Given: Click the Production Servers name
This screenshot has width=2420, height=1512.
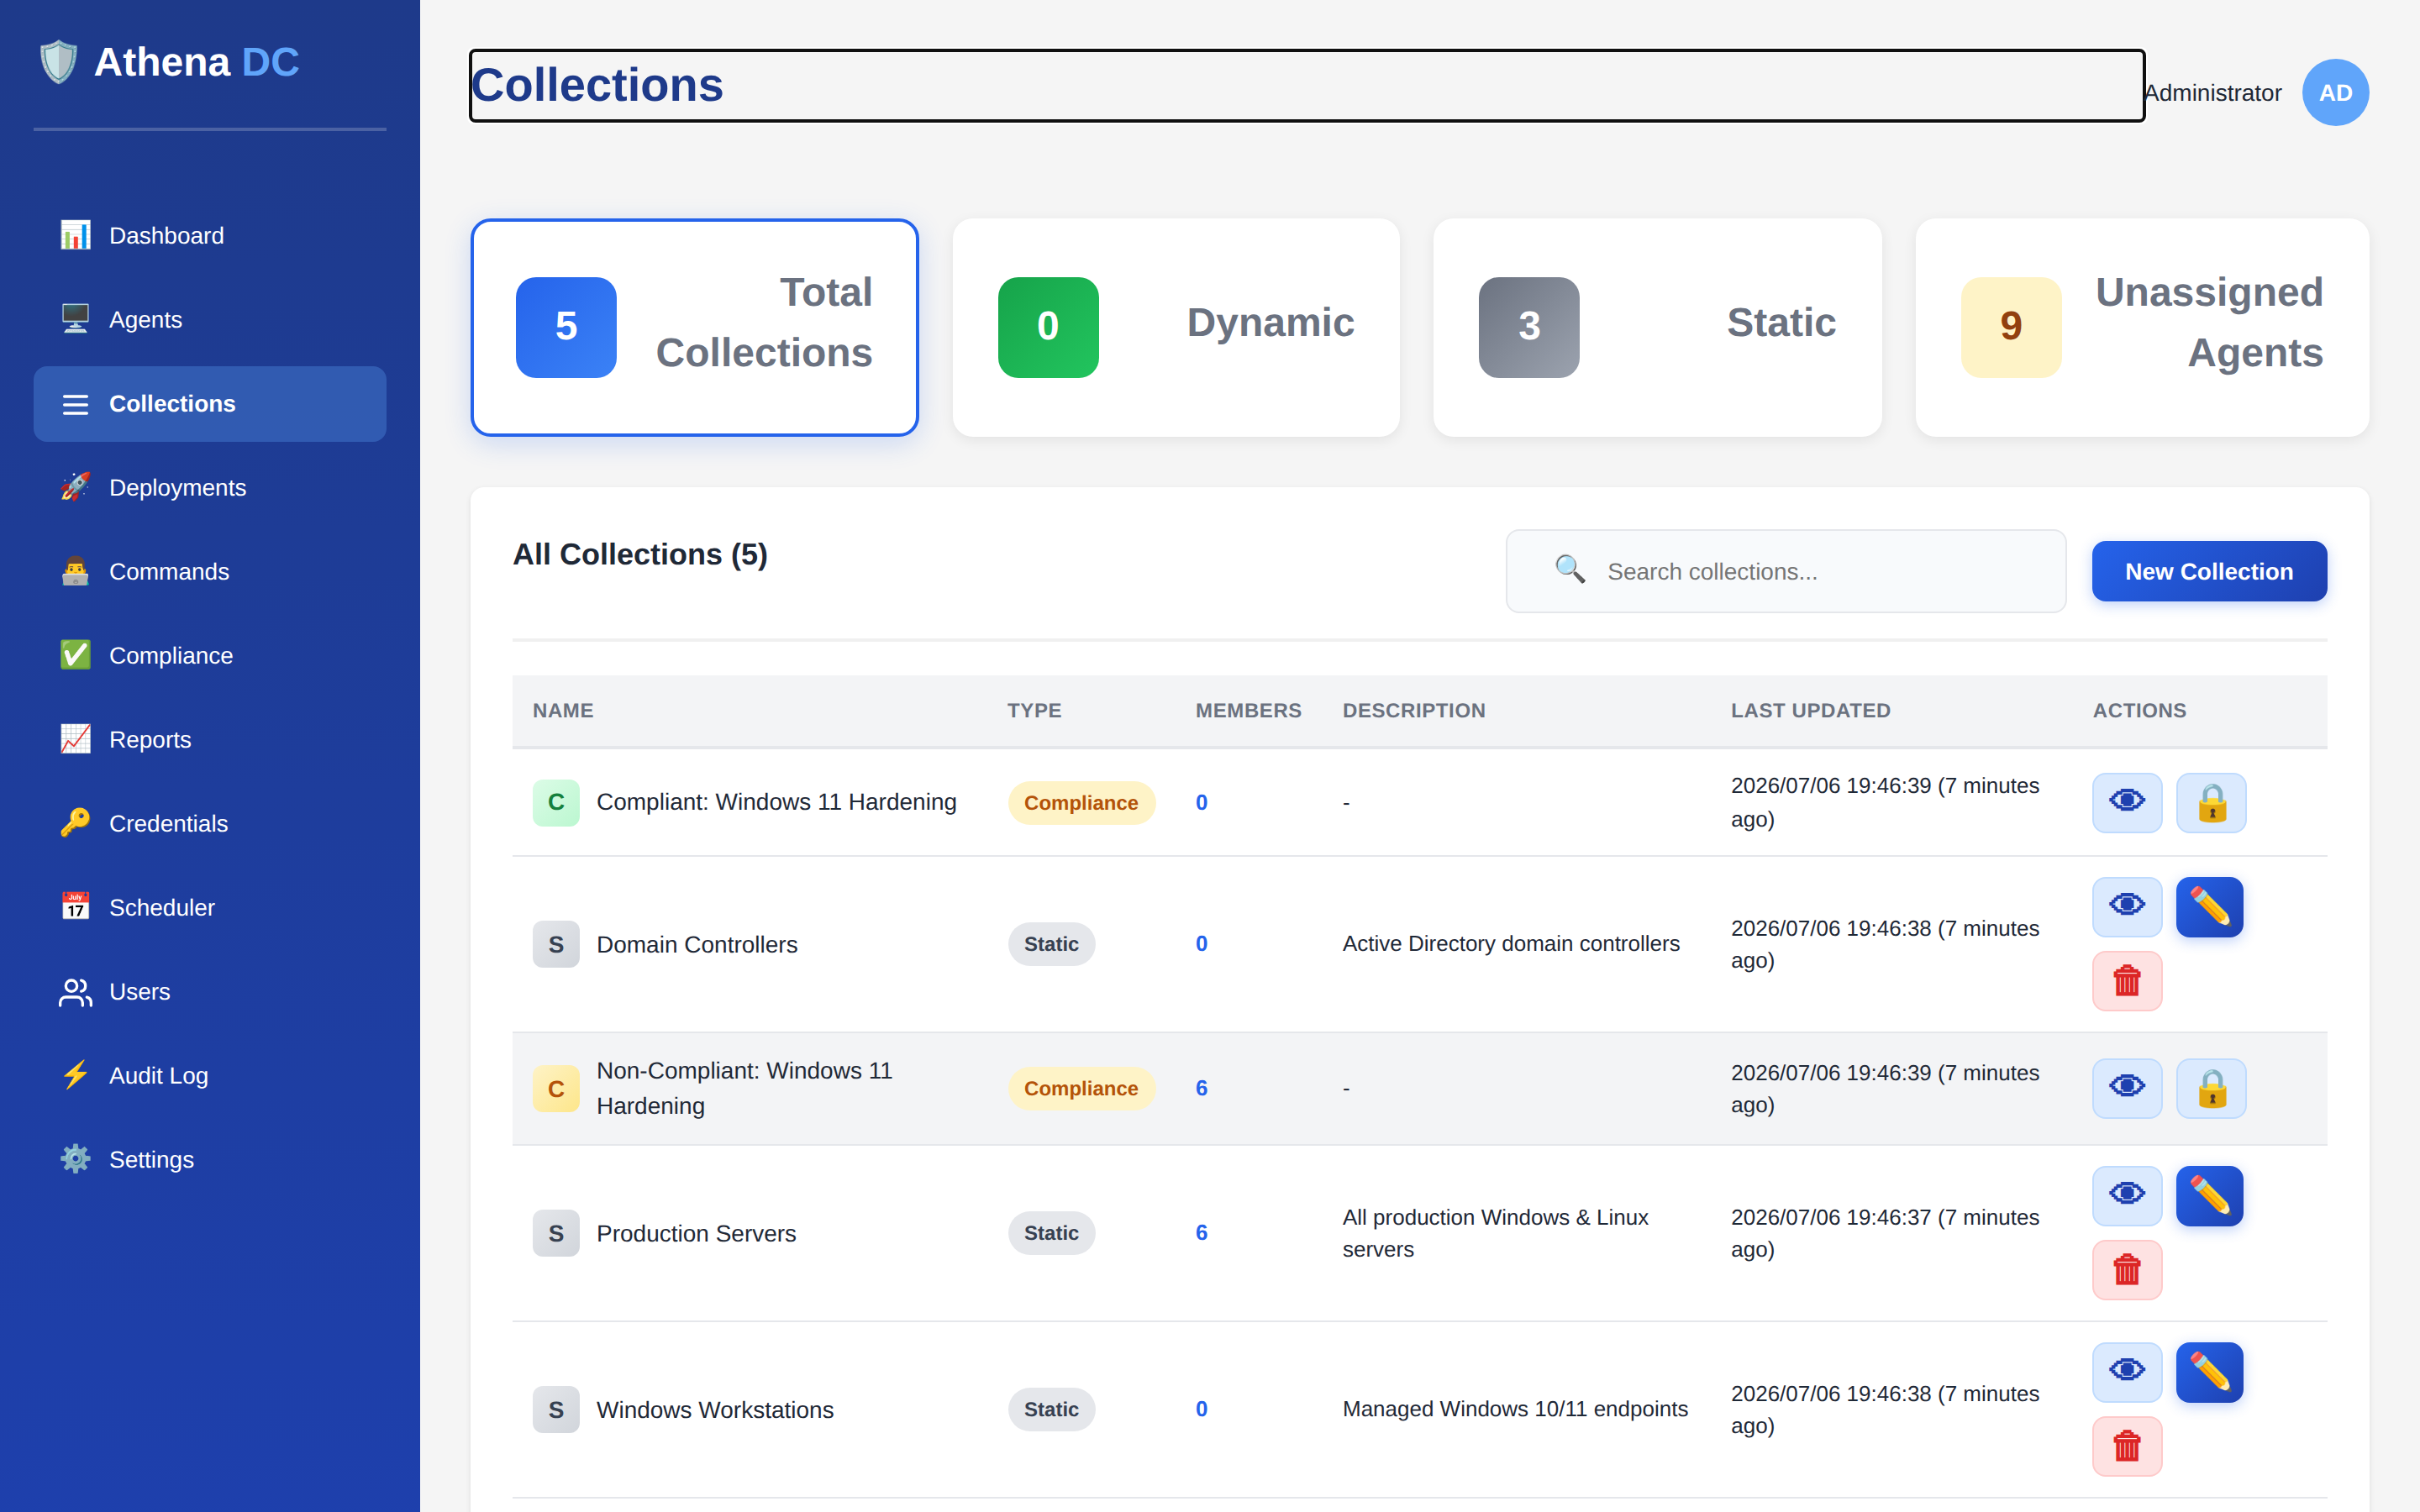Looking at the screenshot, I should (x=696, y=1233).
